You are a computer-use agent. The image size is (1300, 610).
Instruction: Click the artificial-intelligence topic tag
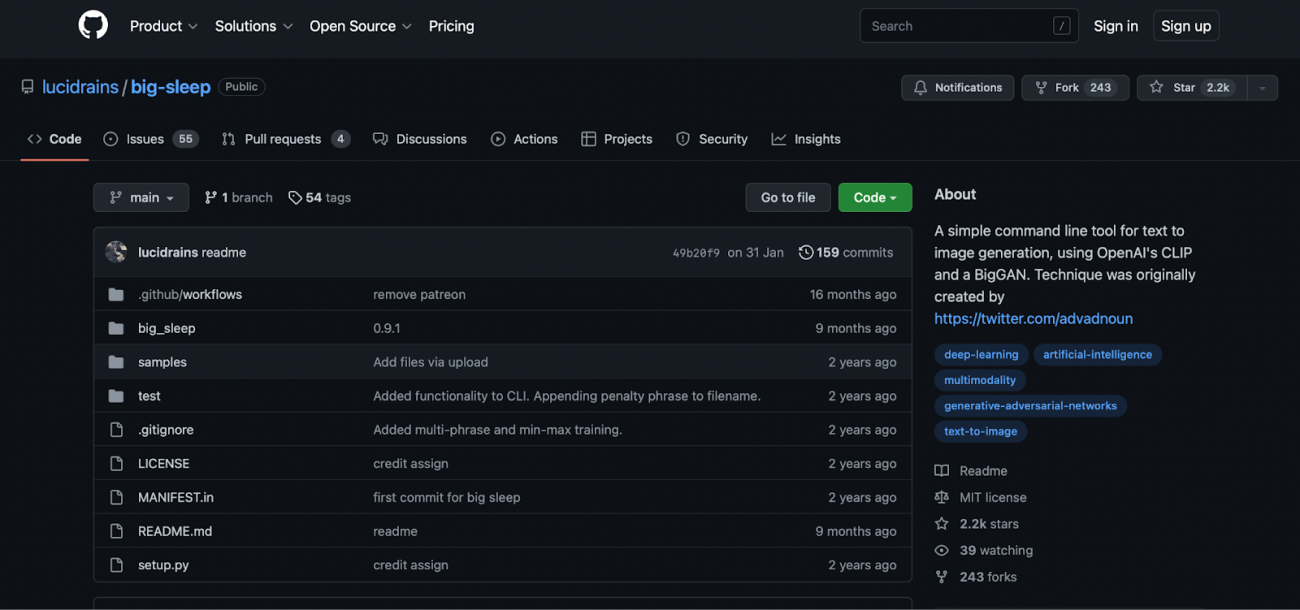[x=1097, y=355]
